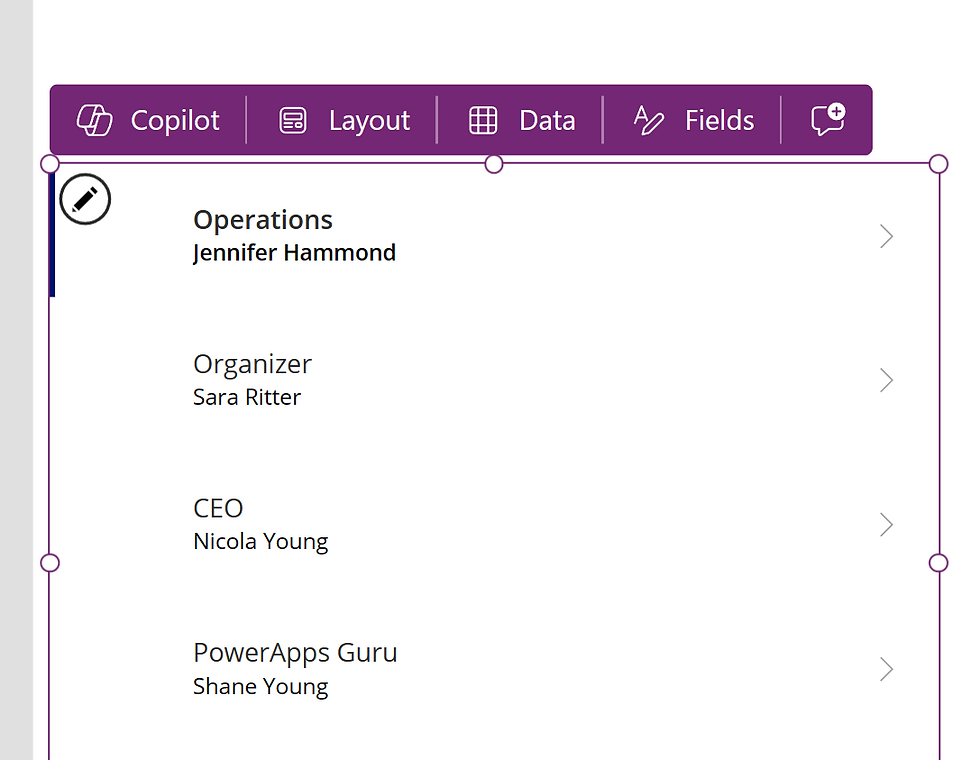Click the right-middle resize handle of the gallery
Screen dimensions: 980x760
tap(938, 562)
